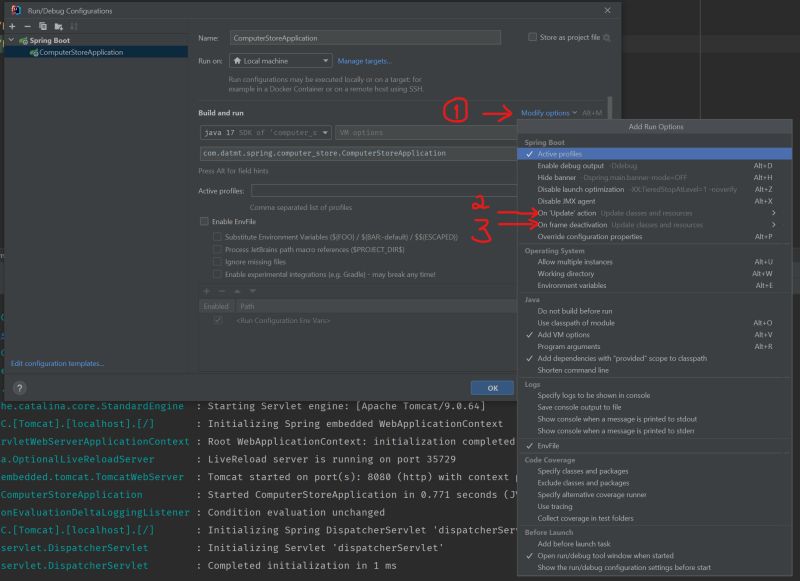Click the plus icon above the EnvFile table
800x581 pixels.
(206, 291)
